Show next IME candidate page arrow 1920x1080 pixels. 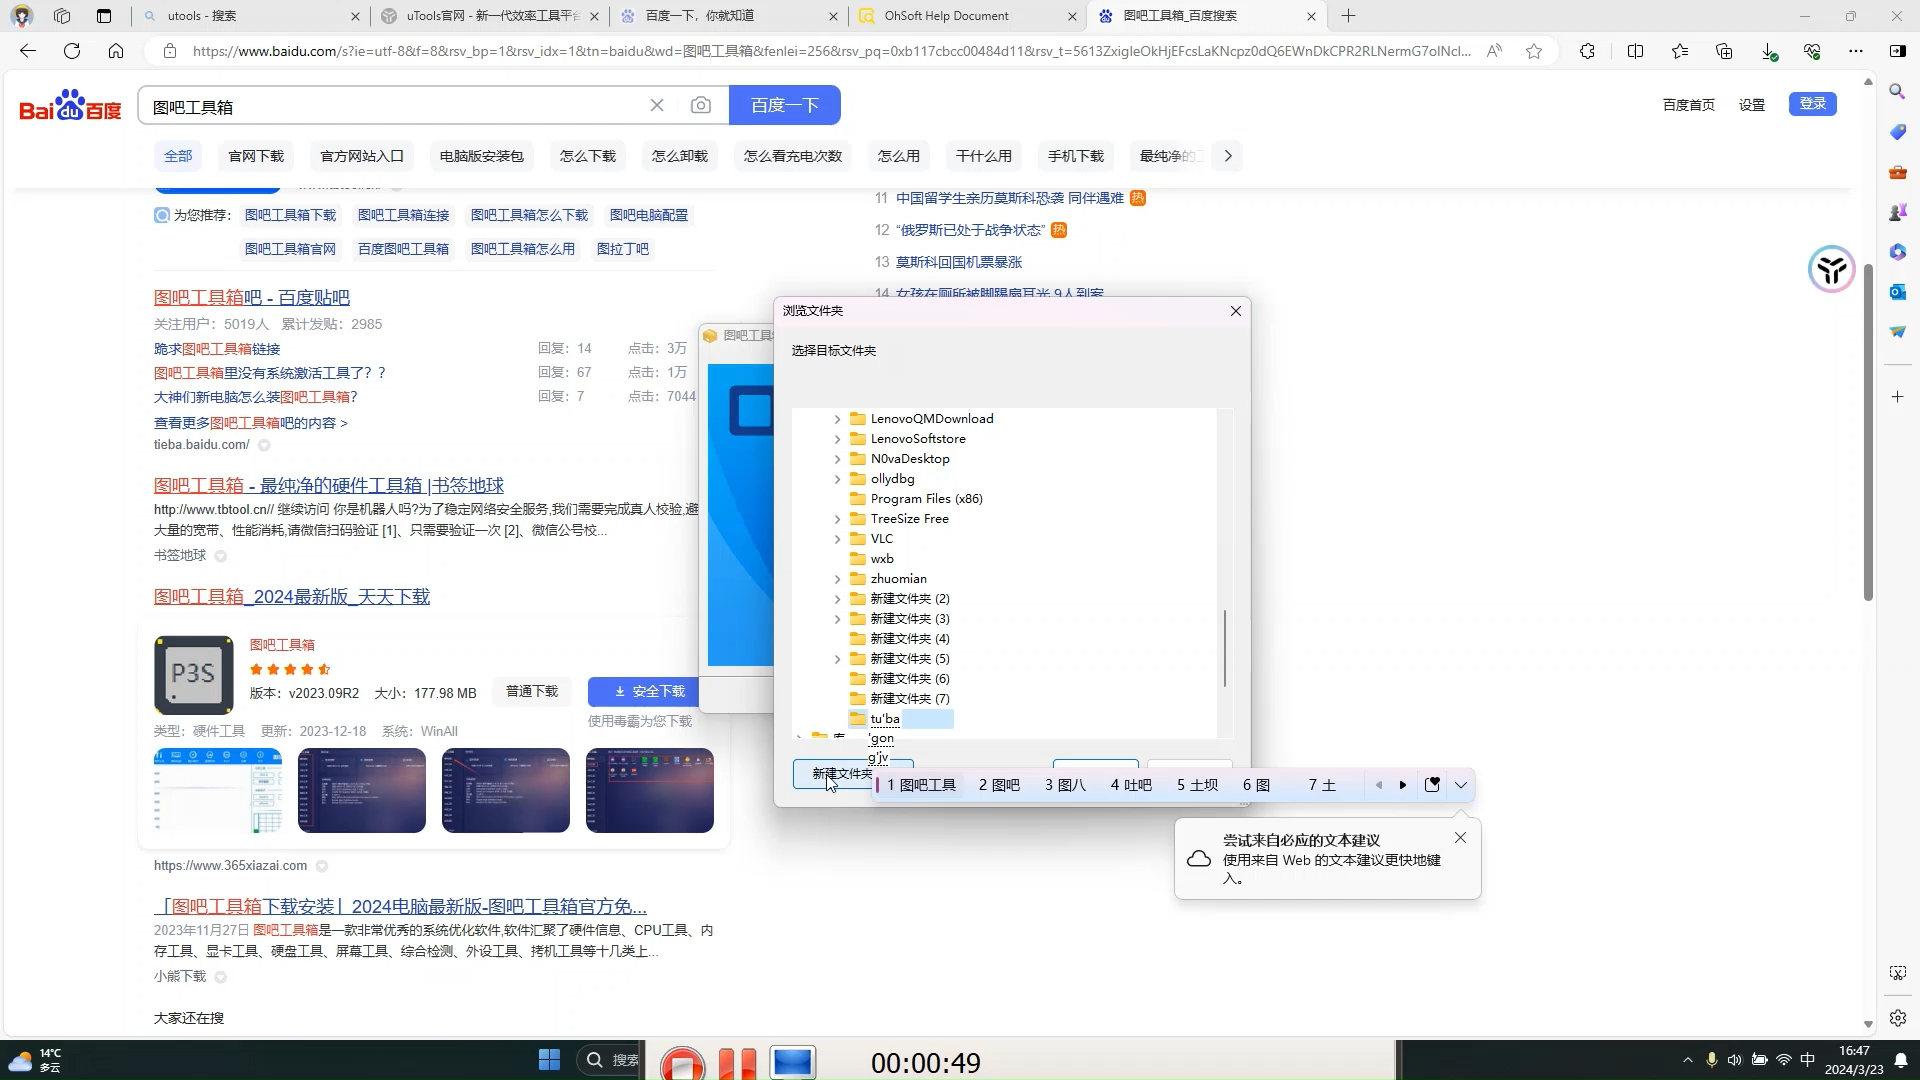tap(1403, 785)
